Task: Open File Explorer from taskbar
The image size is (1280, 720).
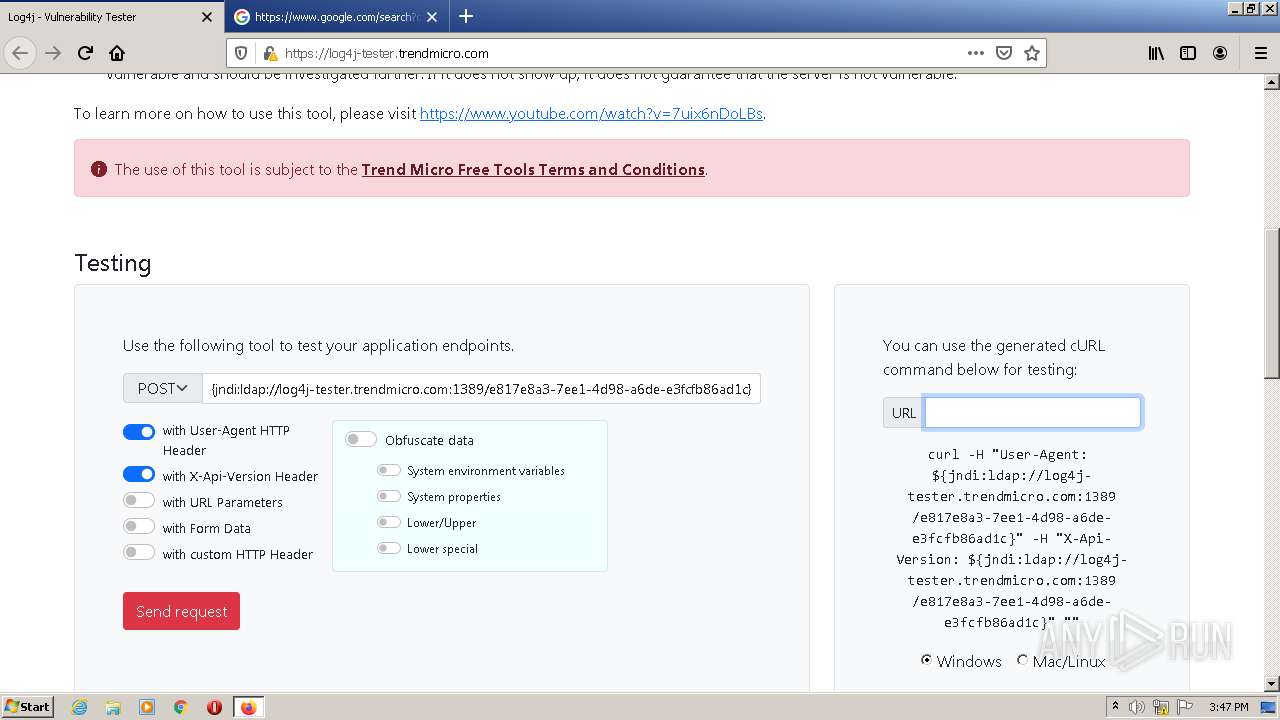Action: coord(113,707)
